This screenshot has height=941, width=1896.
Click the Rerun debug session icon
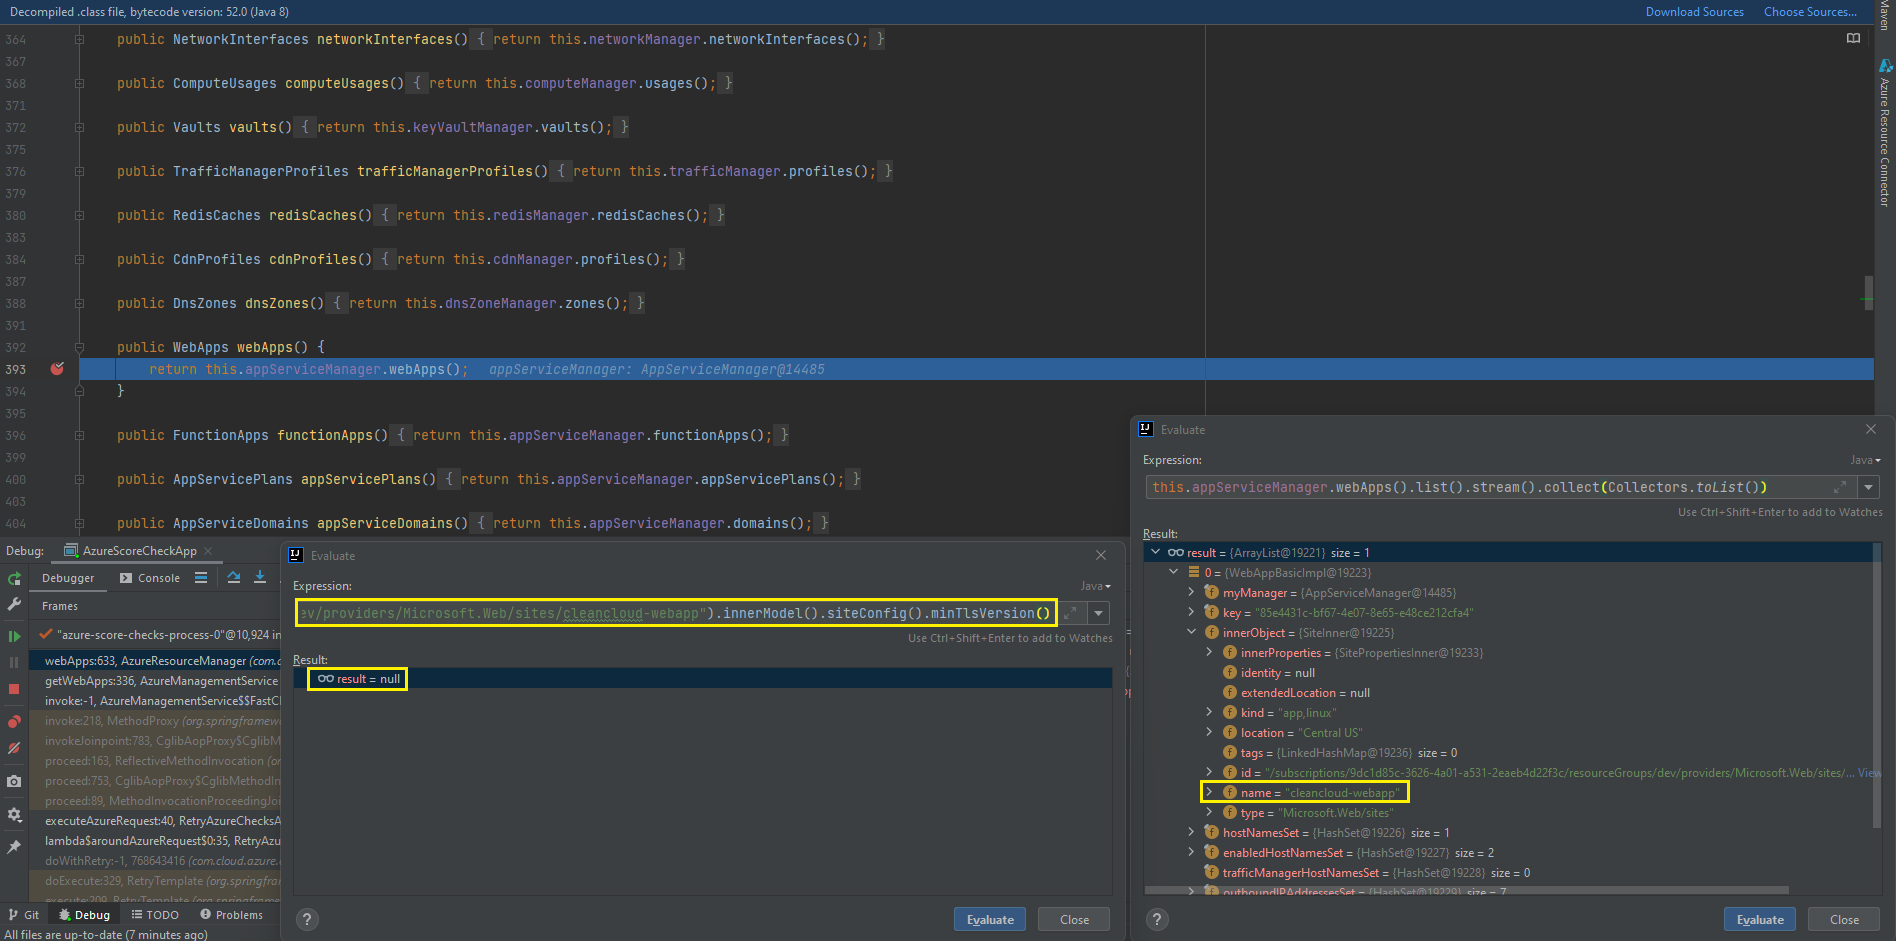pos(14,579)
